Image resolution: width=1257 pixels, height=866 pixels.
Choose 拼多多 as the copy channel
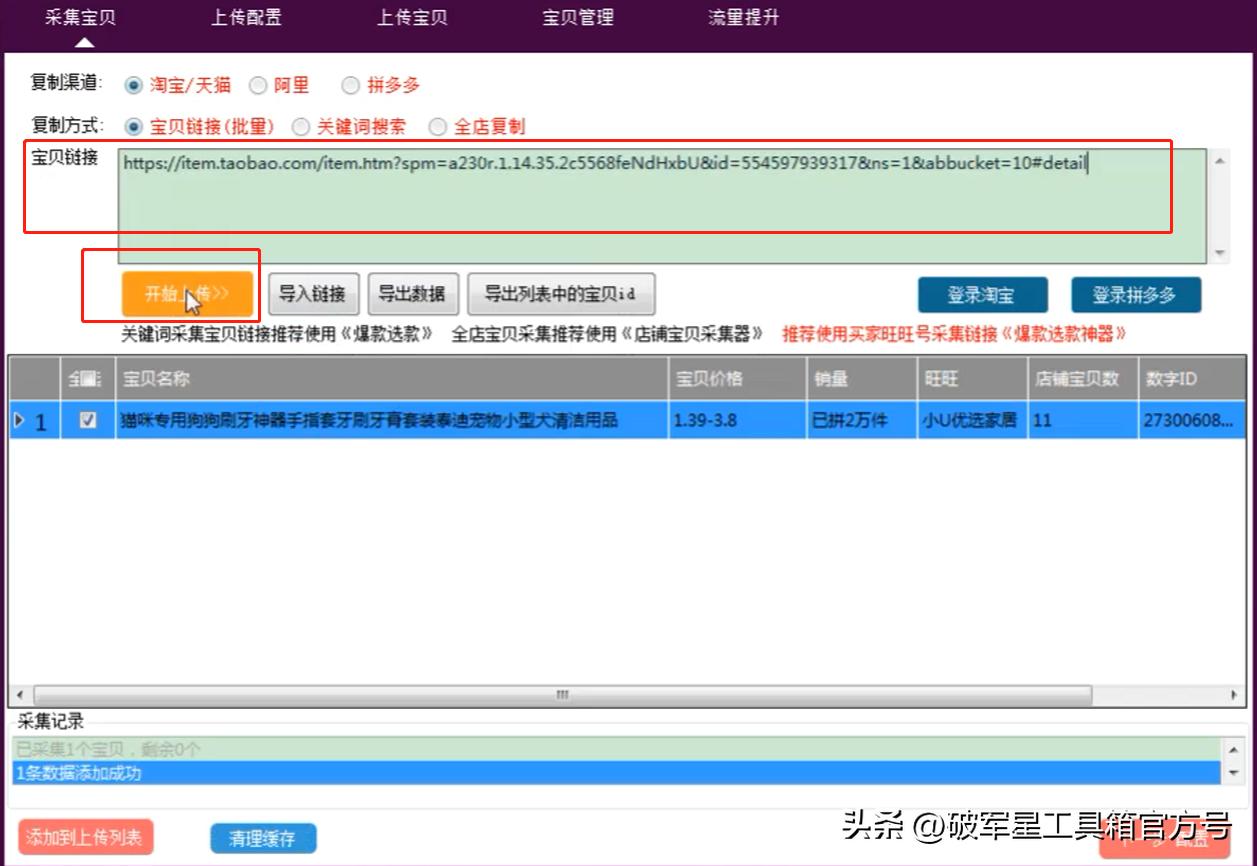(x=350, y=86)
